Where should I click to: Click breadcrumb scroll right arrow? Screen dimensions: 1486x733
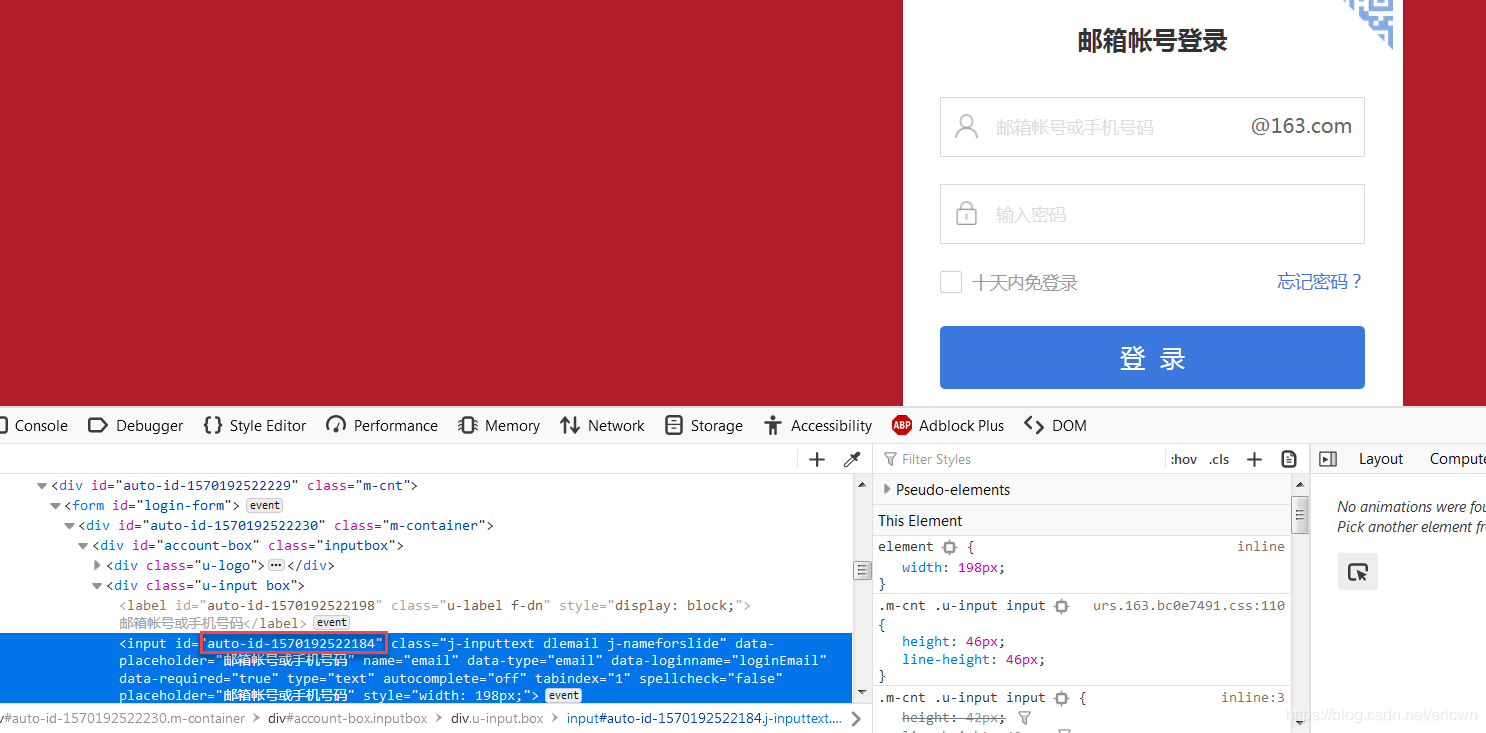click(856, 718)
